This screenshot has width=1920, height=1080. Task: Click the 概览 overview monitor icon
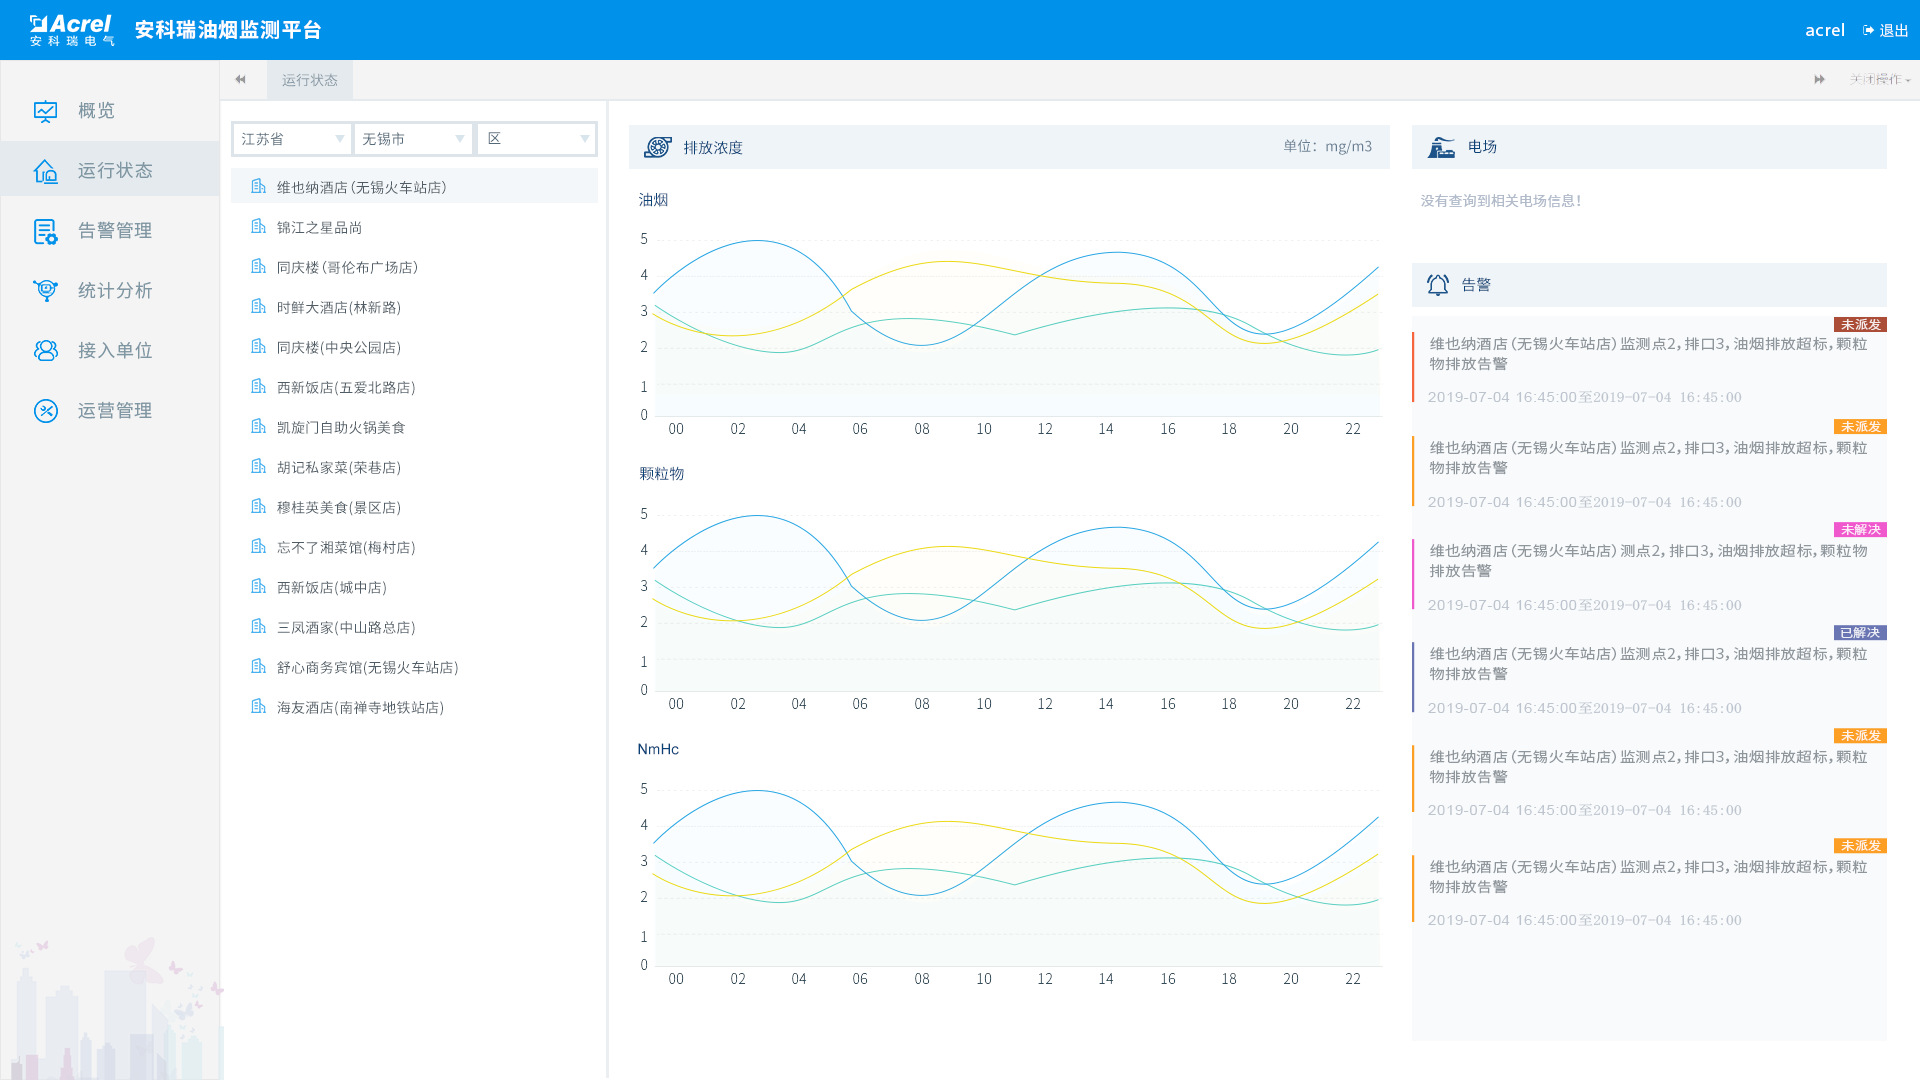[46, 111]
